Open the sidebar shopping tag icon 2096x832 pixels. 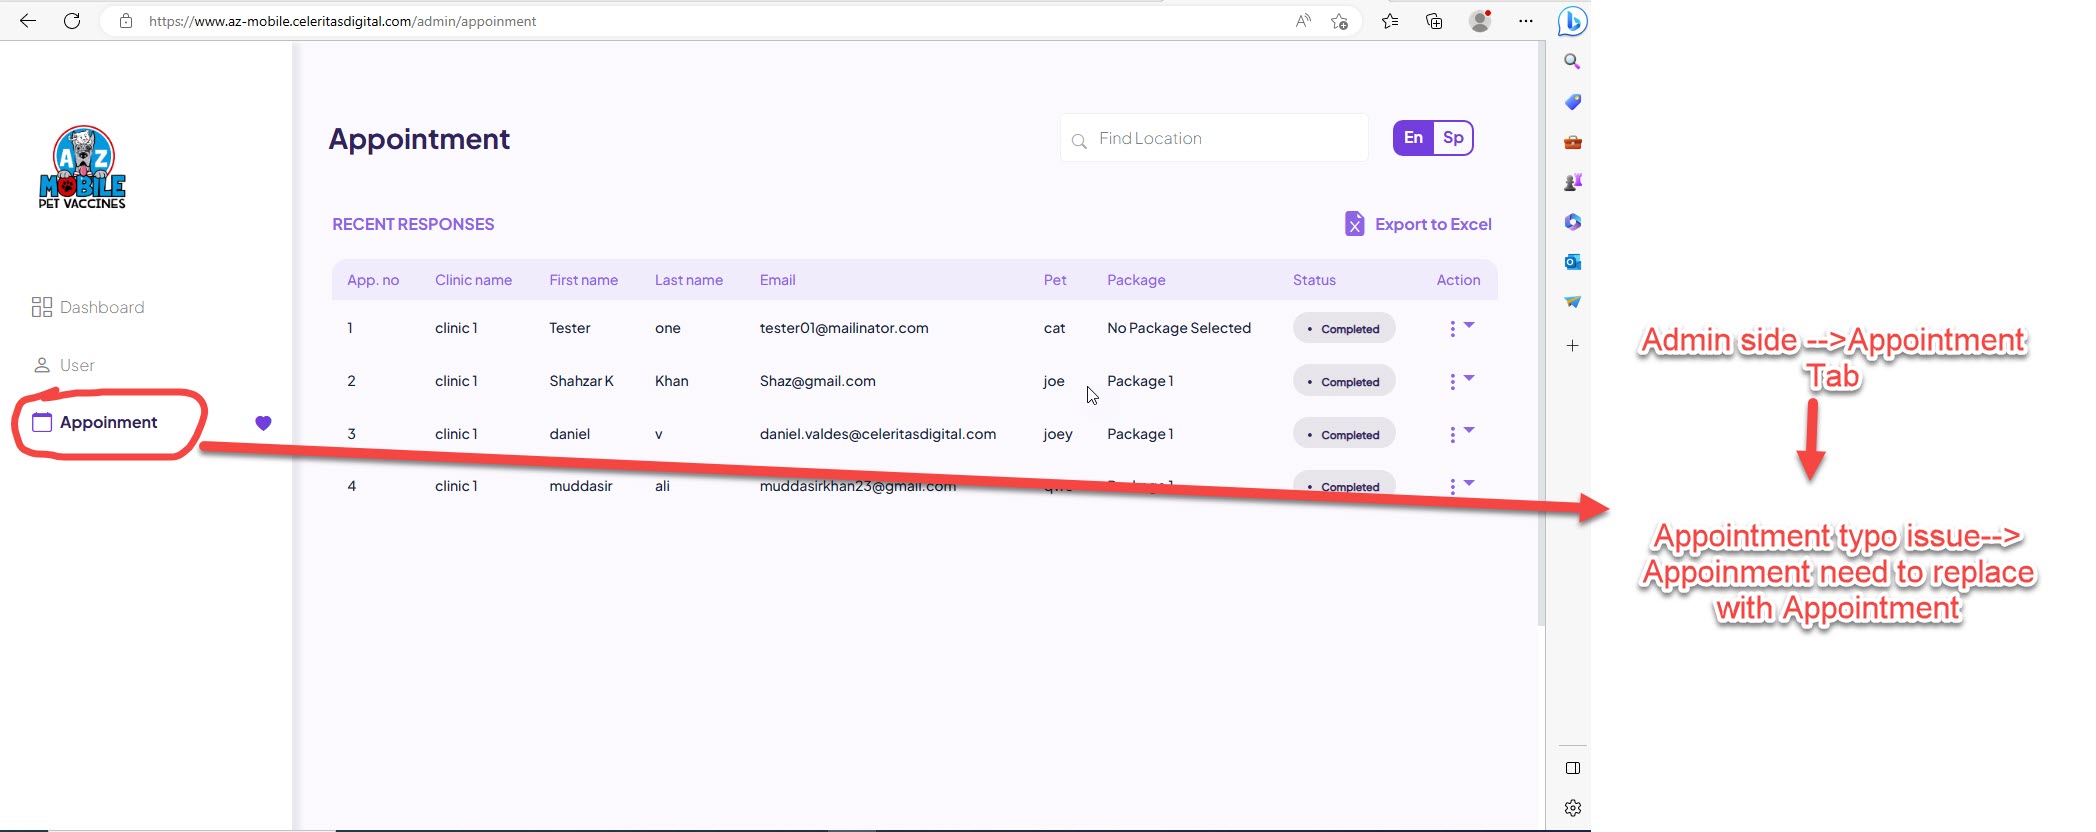point(1572,102)
